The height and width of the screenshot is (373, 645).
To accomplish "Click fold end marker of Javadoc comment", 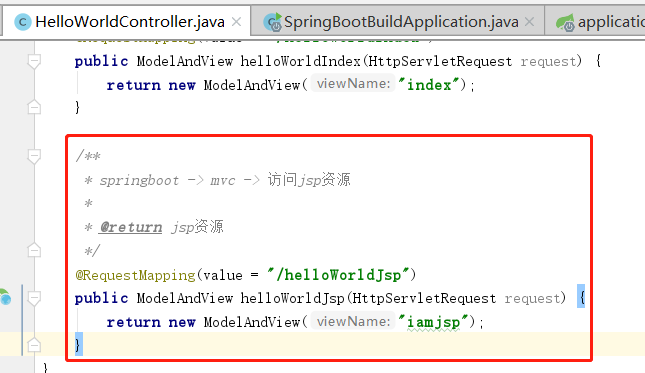I will click(x=34, y=250).
